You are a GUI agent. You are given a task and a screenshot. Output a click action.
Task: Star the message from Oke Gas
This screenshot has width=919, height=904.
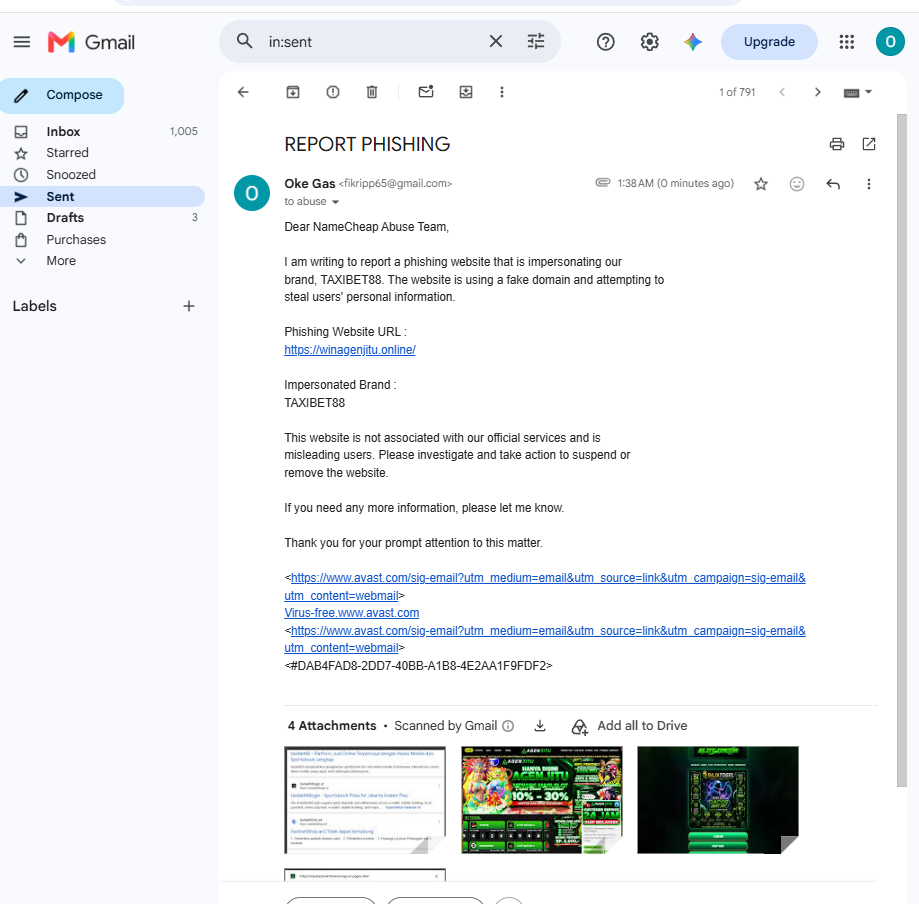[x=761, y=184]
